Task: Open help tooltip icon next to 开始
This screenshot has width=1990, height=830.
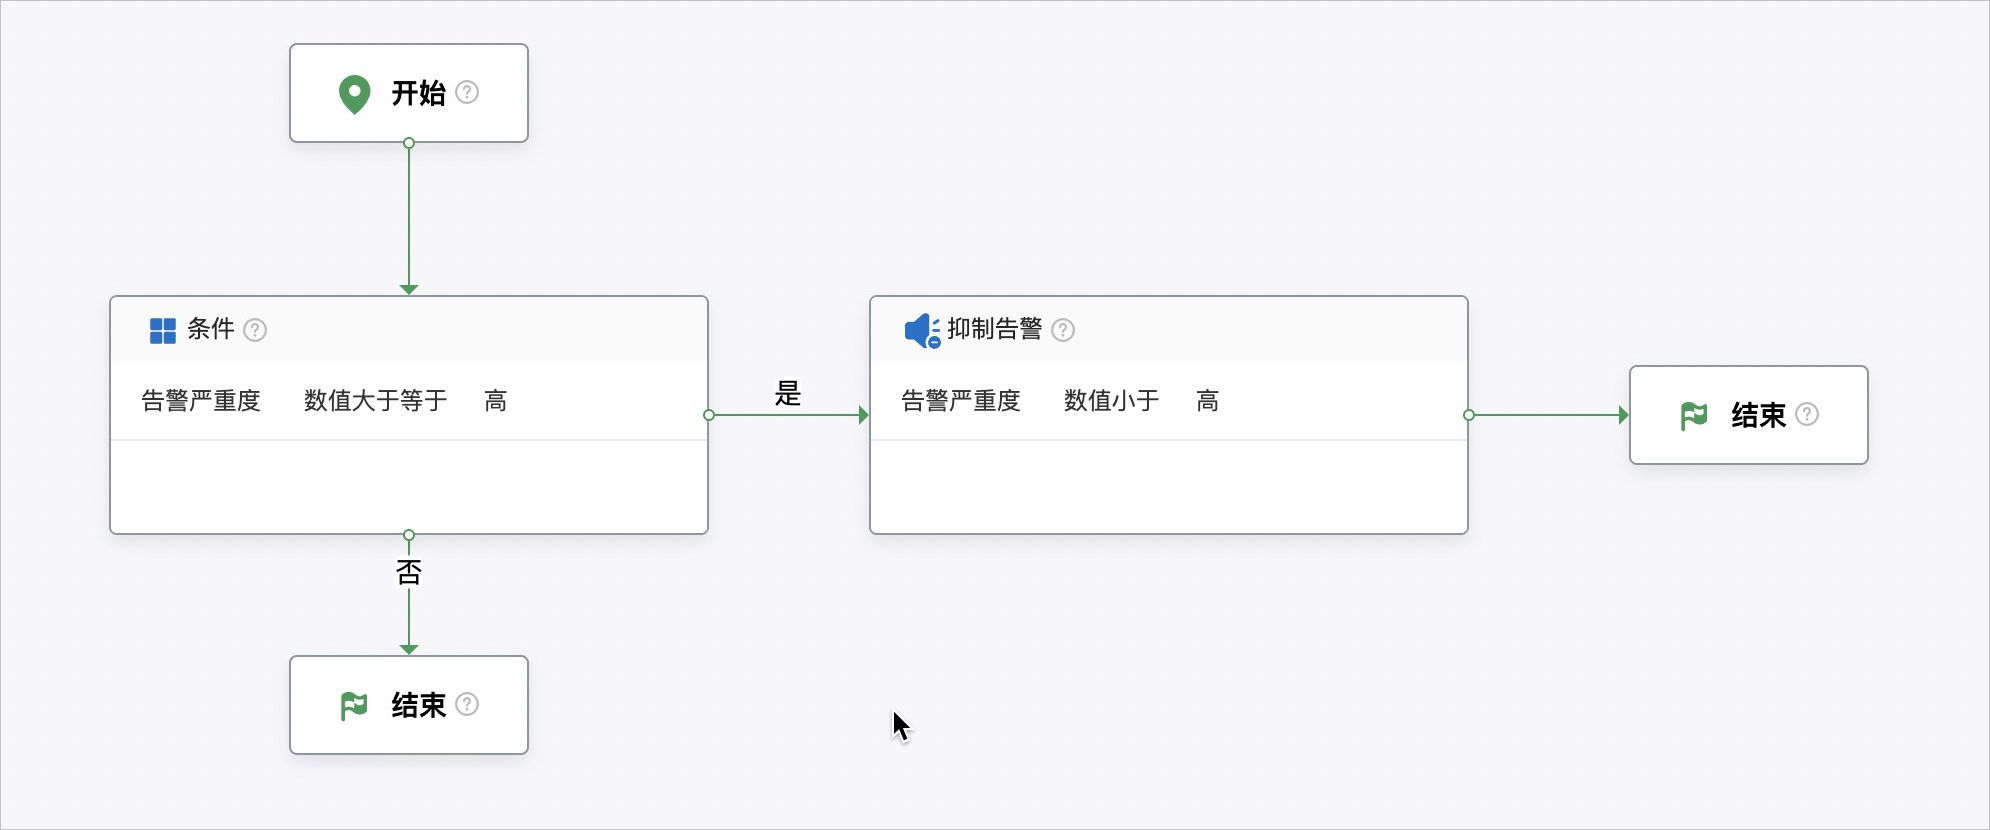Action: [467, 92]
